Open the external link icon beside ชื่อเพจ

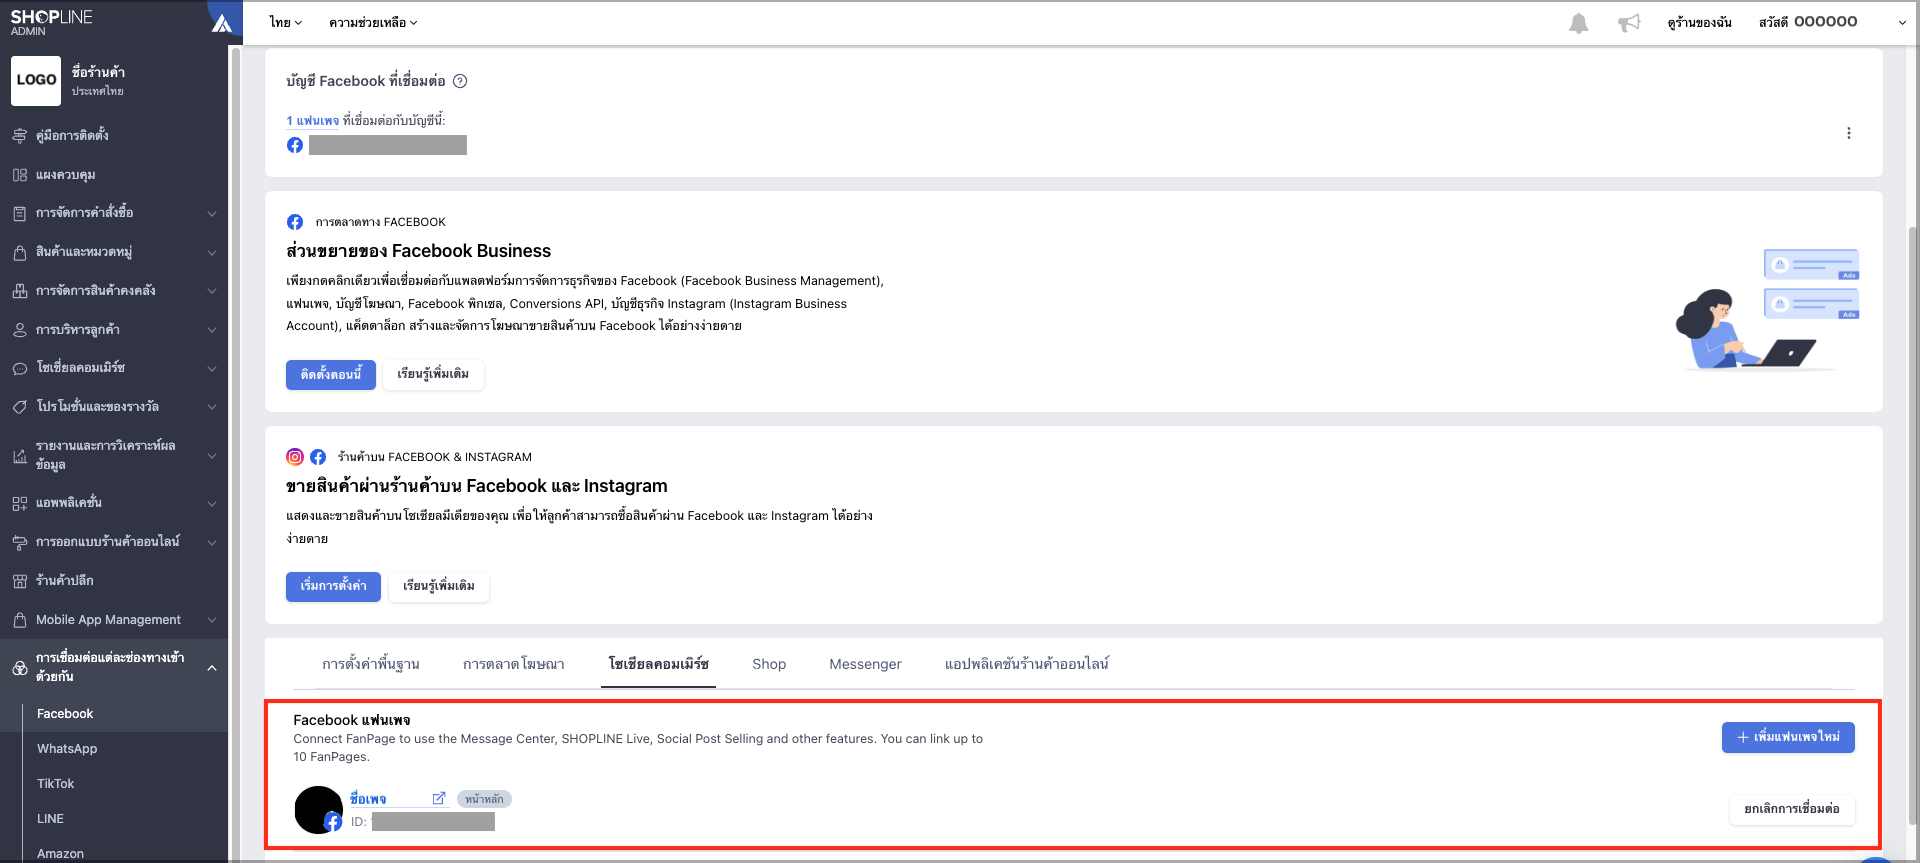click(438, 798)
